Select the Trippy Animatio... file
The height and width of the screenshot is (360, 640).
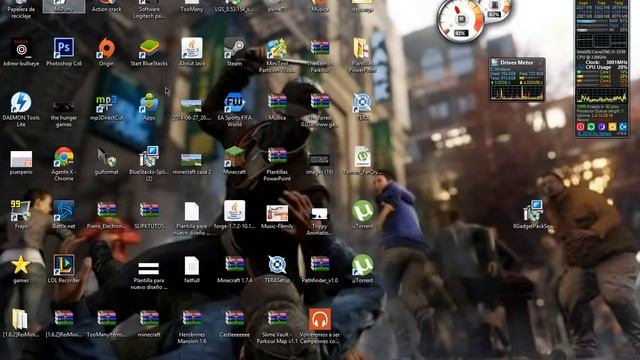pos(320,213)
